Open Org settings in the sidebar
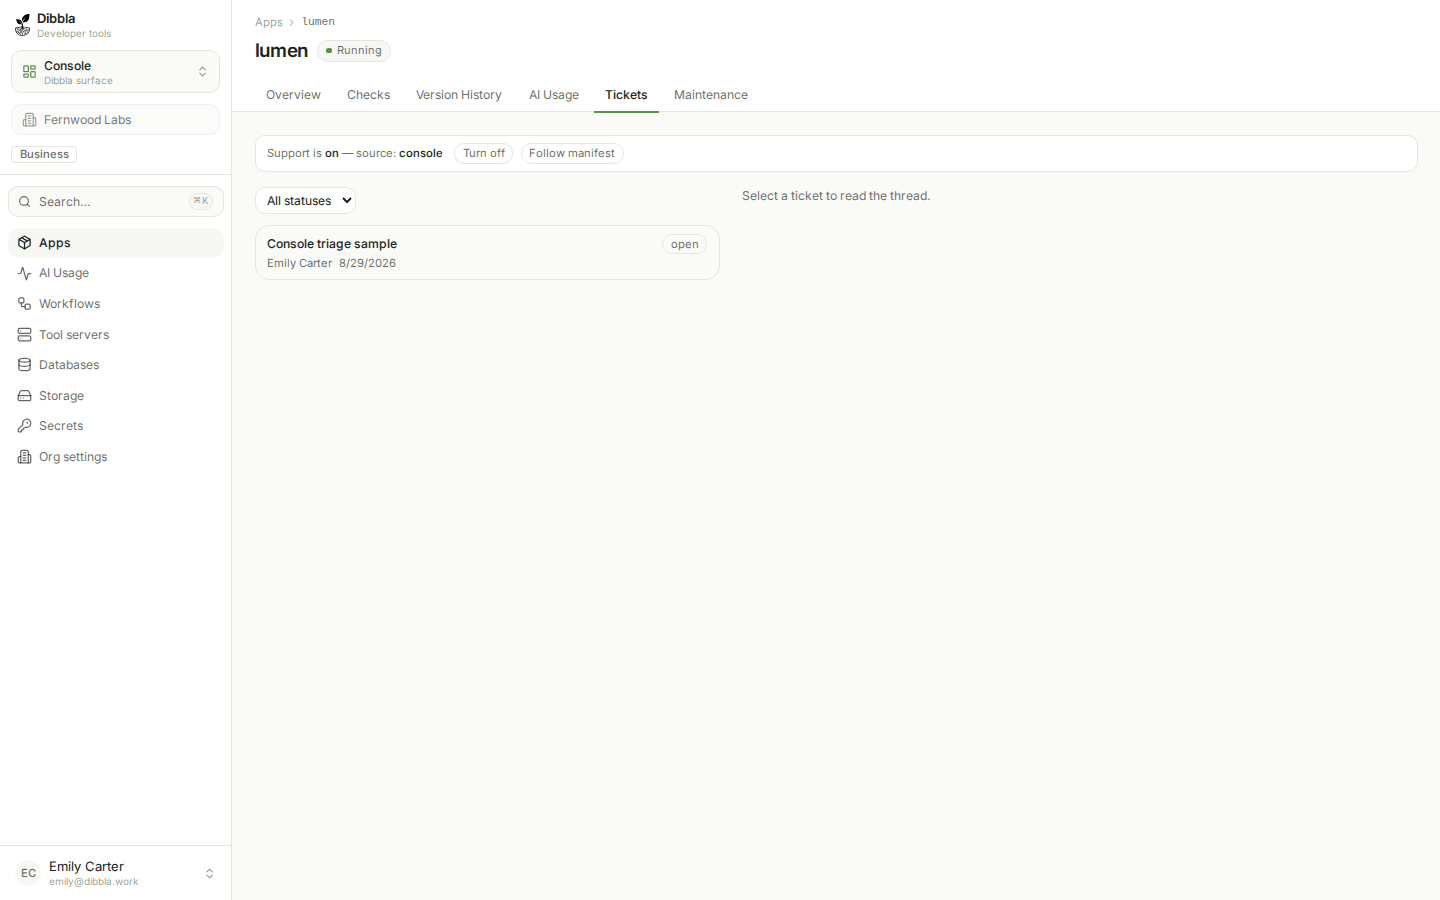The width and height of the screenshot is (1440, 900). (115, 457)
